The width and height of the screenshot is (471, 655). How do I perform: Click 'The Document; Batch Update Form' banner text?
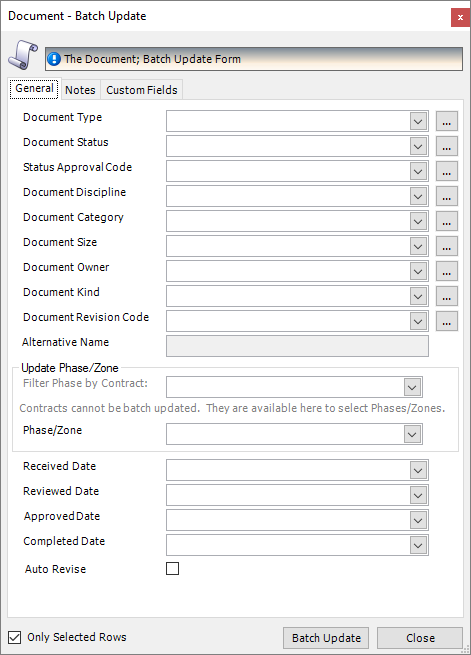pos(152,59)
